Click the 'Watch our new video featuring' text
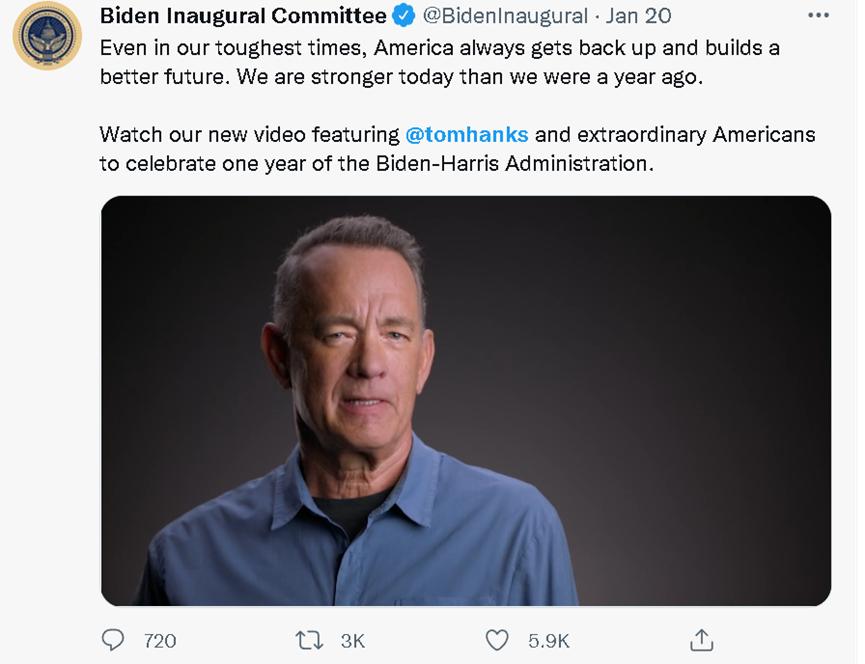The width and height of the screenshot is (865, 664). coord(250,134)
